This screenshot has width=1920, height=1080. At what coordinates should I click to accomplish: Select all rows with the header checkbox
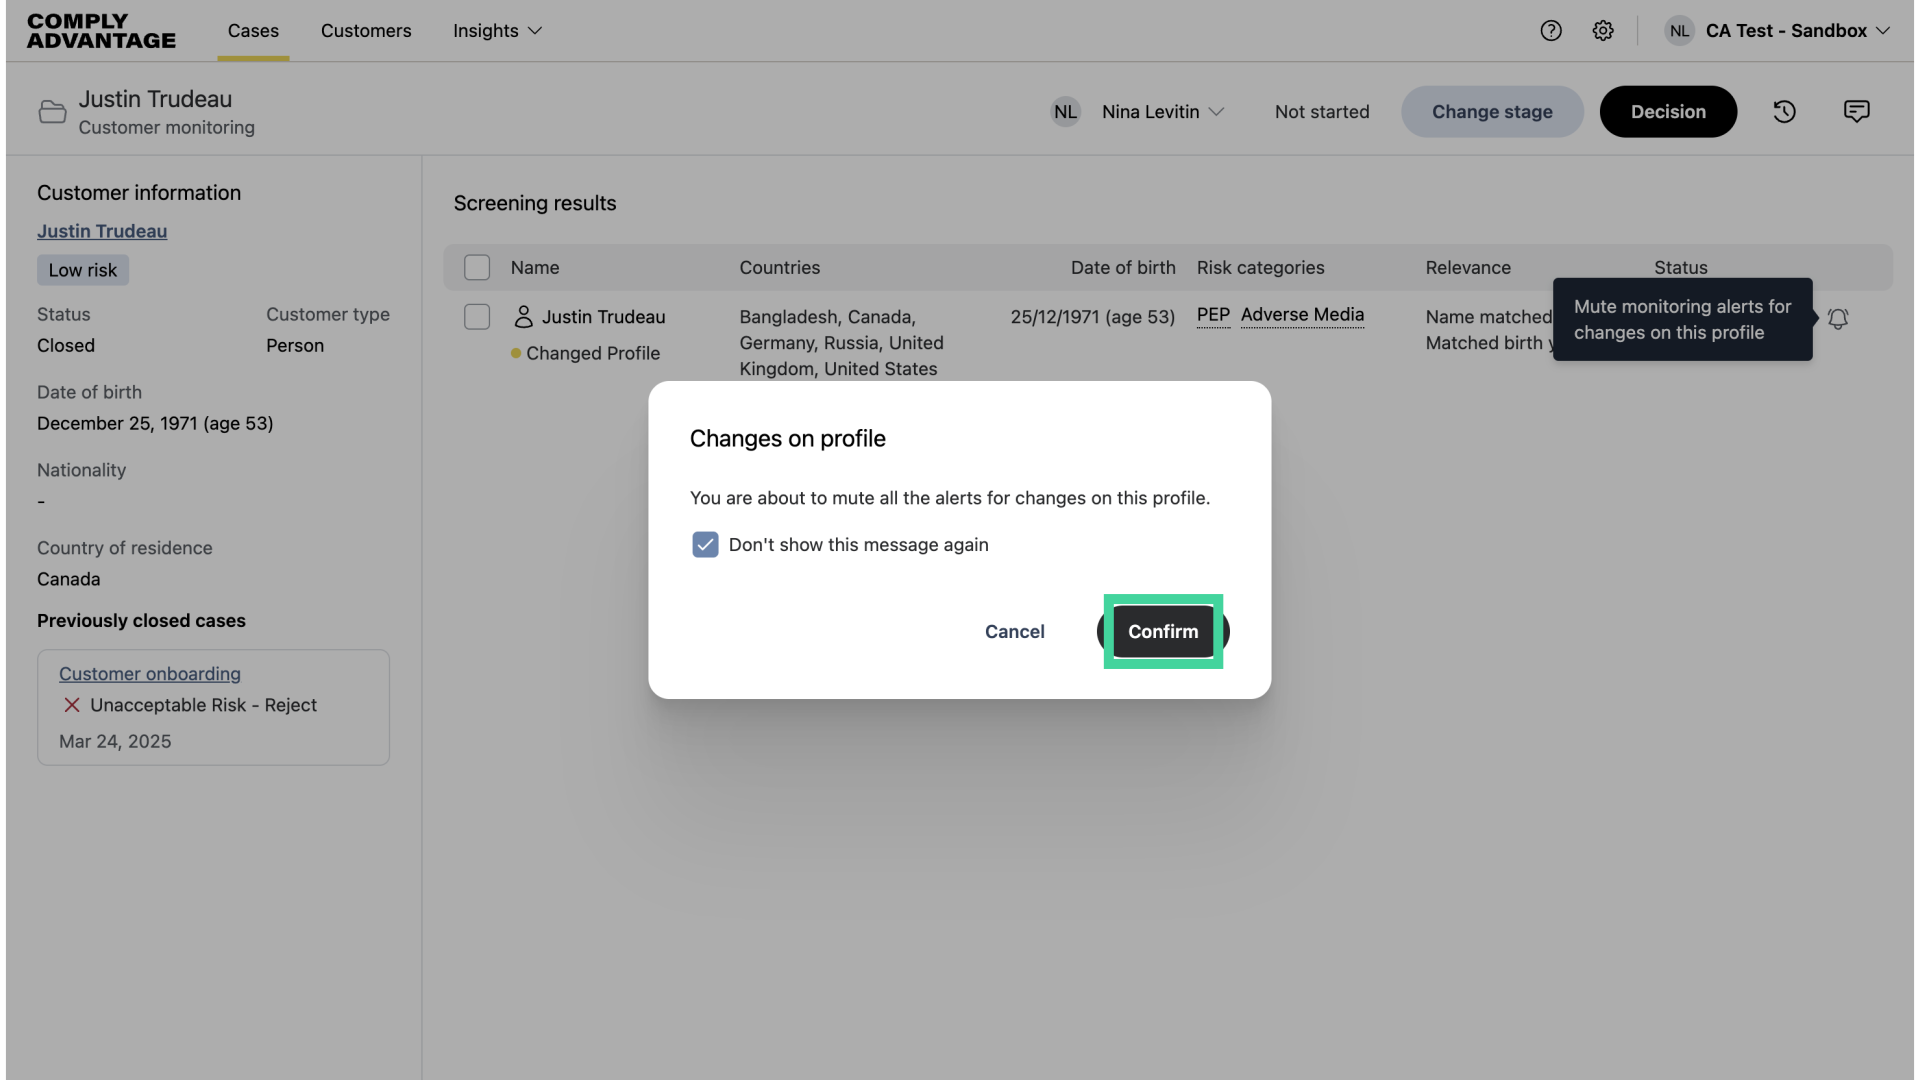pos(476,267)
